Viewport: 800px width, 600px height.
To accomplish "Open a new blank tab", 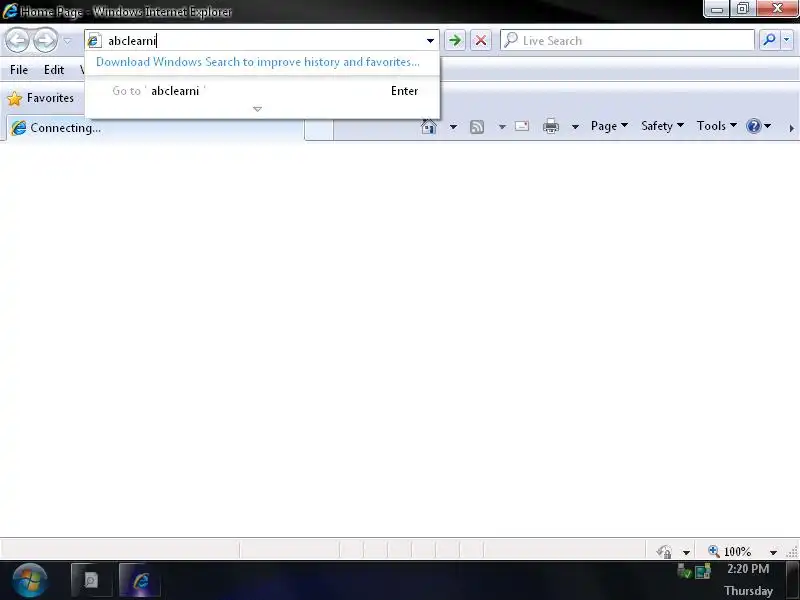I will (x=319, y=129).
